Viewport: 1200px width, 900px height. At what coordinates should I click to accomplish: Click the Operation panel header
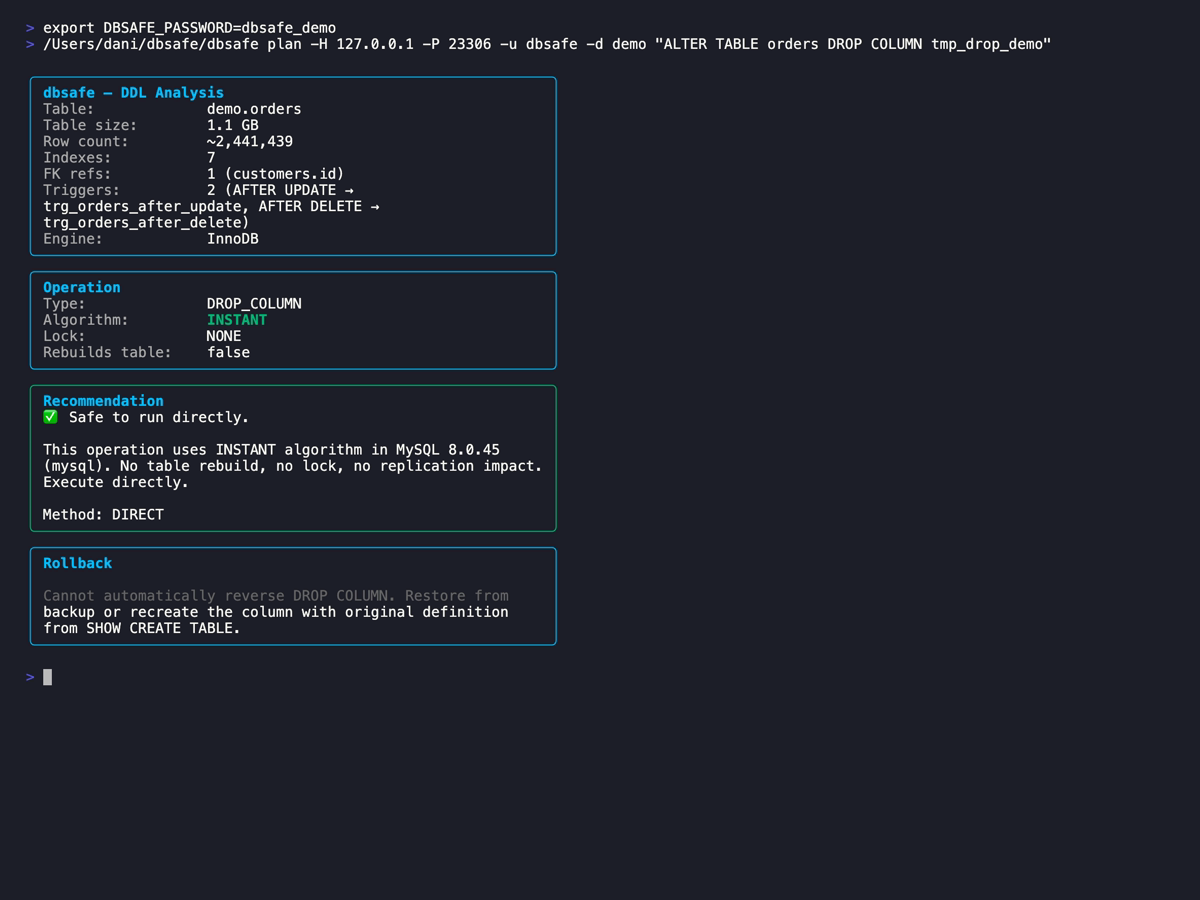[x=80, y=287]
